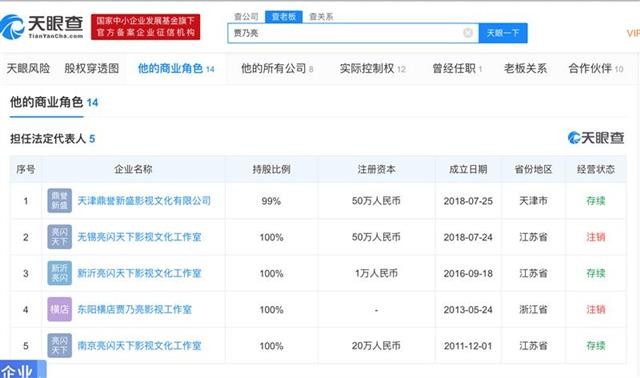Click the 注册资本 column header
The height and width of the screenshot is (378, 640).
point(376,169)
